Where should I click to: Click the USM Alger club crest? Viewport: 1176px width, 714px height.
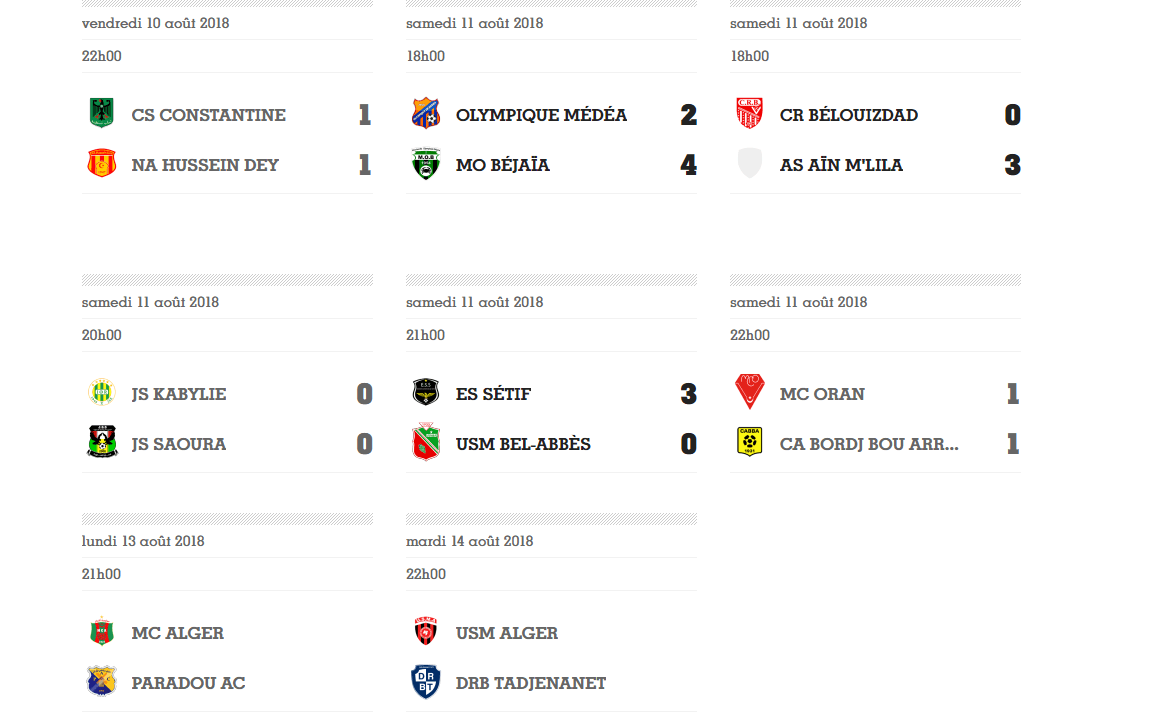(x=425, y=632)
